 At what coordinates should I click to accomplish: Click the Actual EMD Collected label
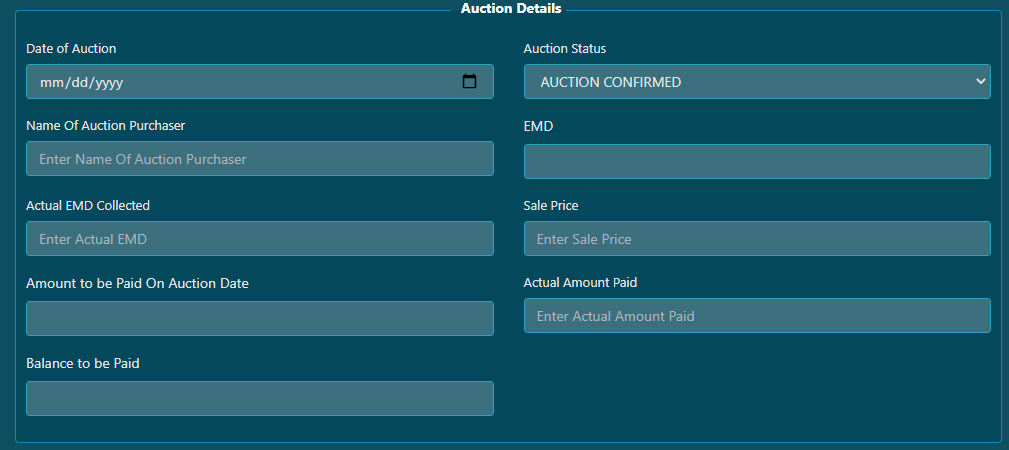point(88,205)
